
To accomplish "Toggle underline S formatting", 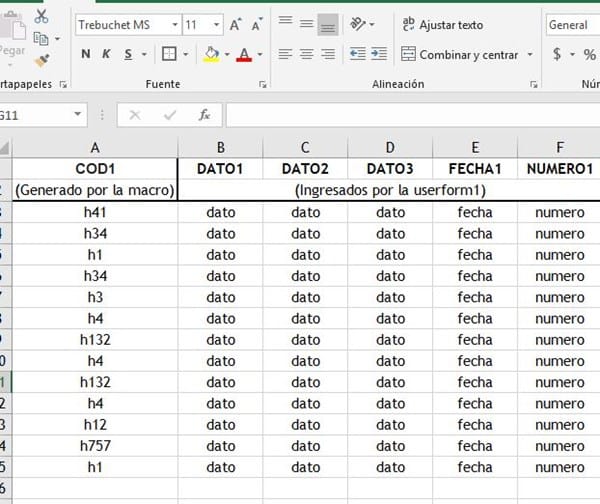I will (128, 54).
